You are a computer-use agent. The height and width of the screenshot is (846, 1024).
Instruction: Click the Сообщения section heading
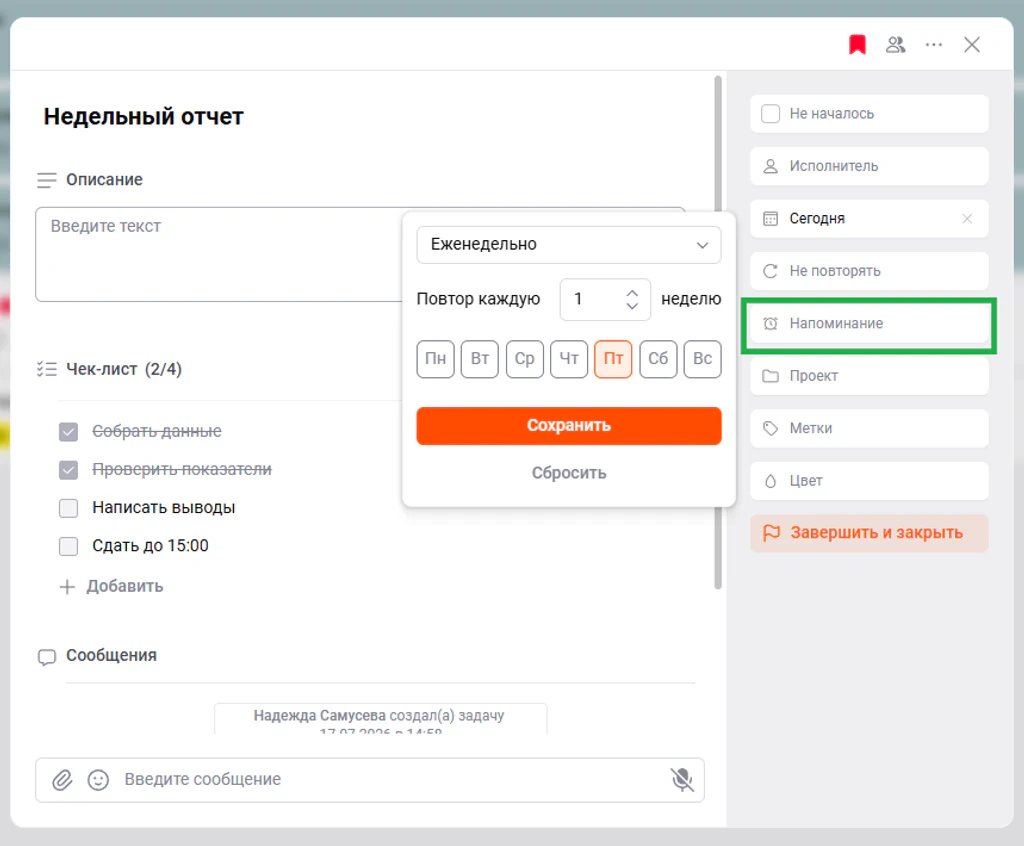point(111,656)
